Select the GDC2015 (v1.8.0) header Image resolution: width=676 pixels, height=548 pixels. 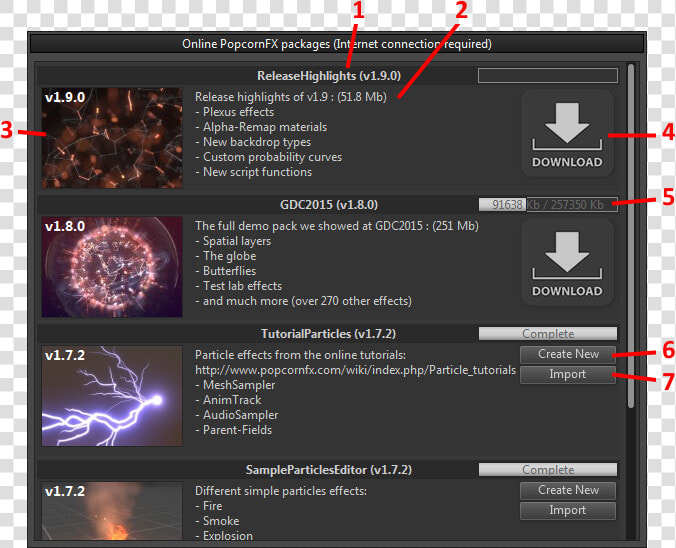coord(329,205)
